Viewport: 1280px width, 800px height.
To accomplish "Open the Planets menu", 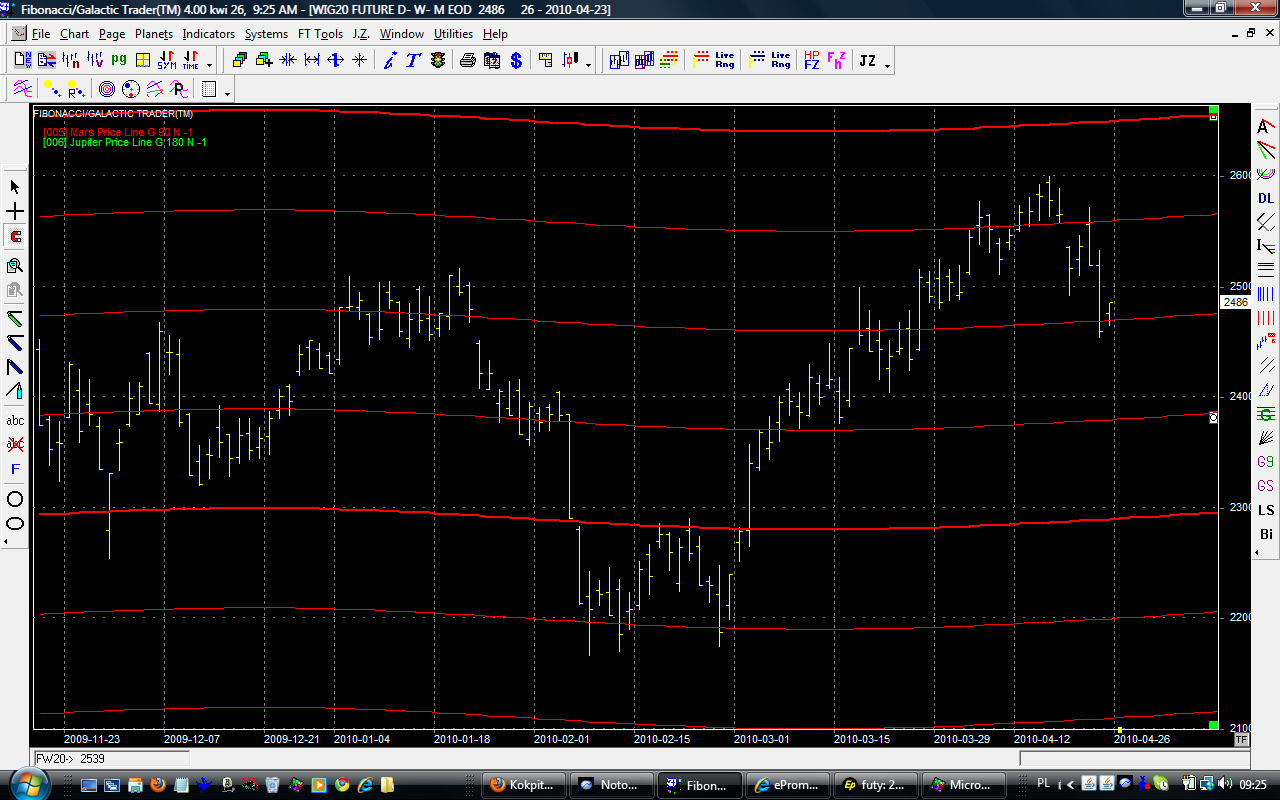I will (x=154, y=34).
